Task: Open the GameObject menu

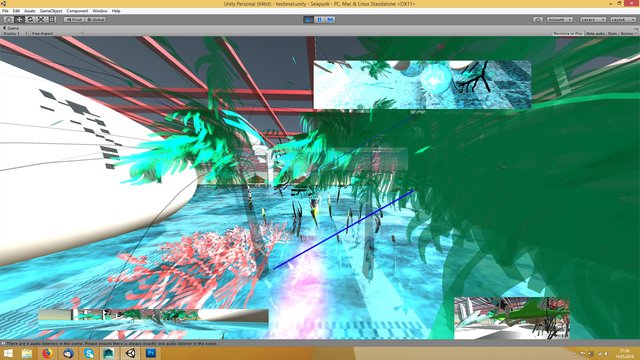Action: 51,11
